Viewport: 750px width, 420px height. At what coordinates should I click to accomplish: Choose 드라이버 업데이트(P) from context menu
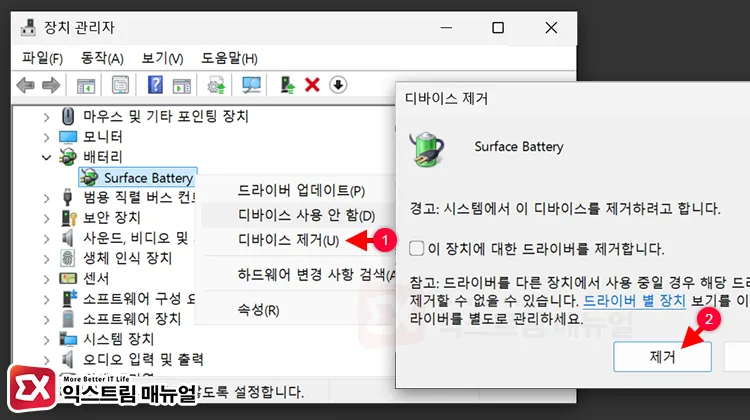[x=300, y=190]
